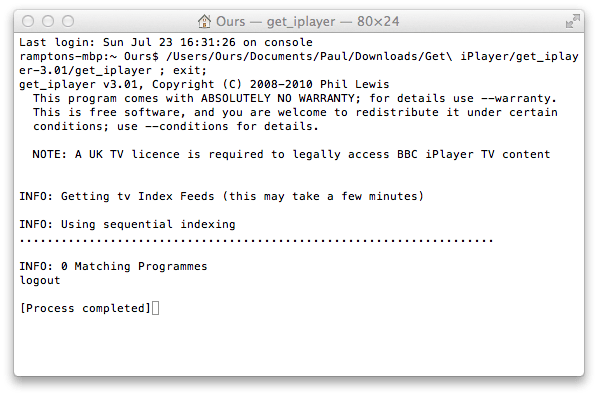Close the get_iplayer Terminal window
Screen dimensions: 598x396
coord(28,21)
